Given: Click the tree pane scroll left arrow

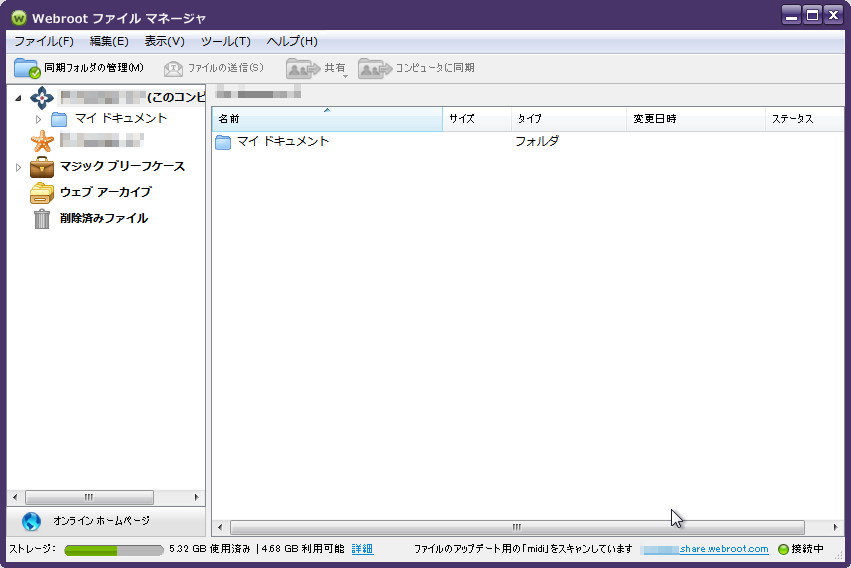Looking at the screenshot, I should (15, 497).
